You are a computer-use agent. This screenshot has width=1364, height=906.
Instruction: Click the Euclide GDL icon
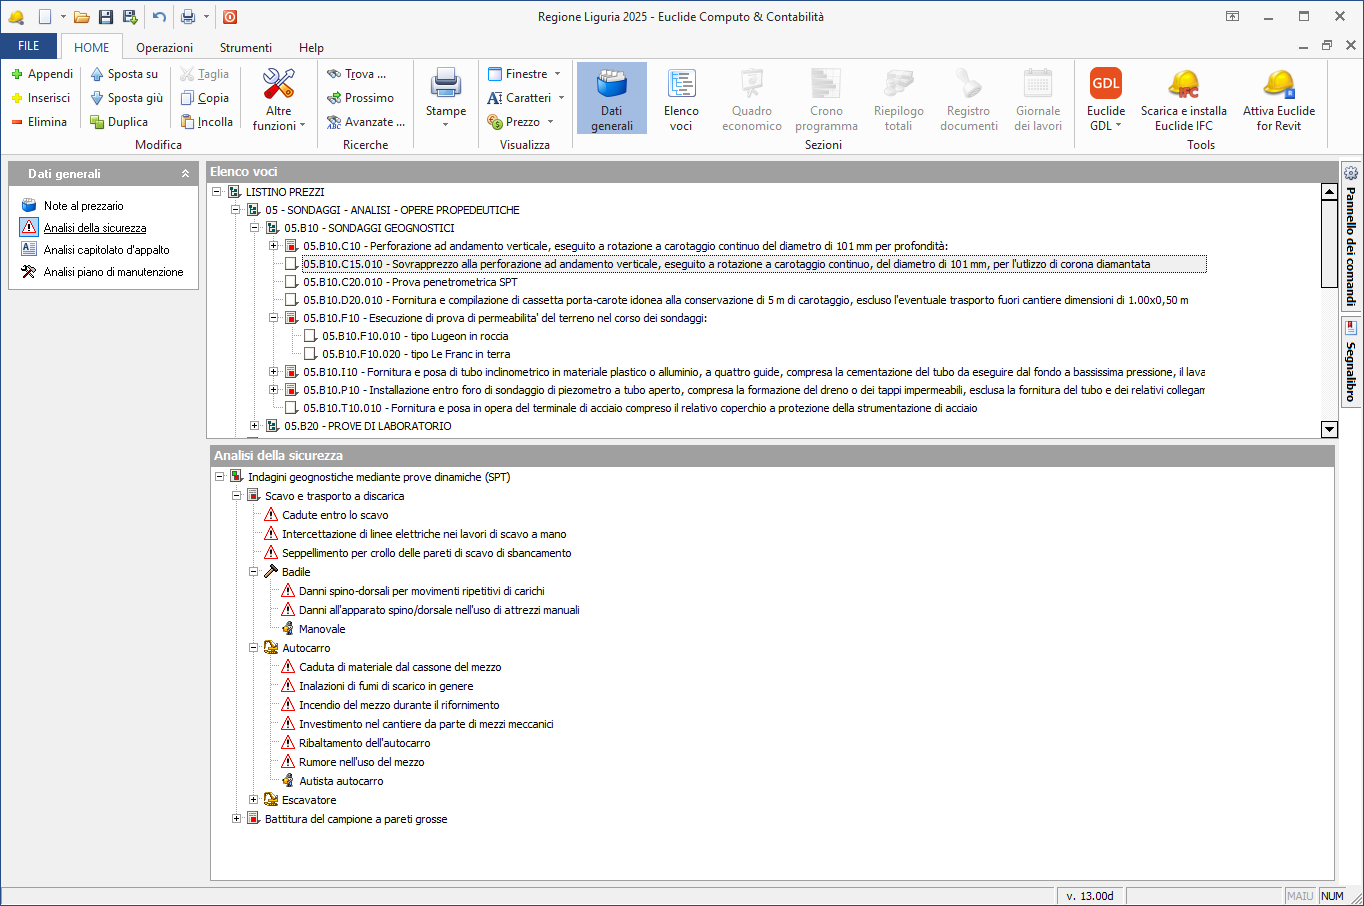point(1105,85)
